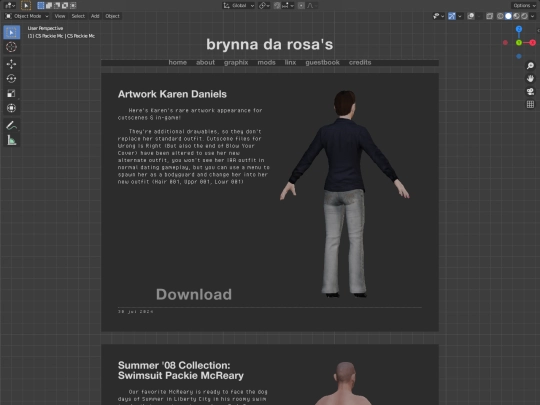Switch to solid viewport shading

pos(508,16)
